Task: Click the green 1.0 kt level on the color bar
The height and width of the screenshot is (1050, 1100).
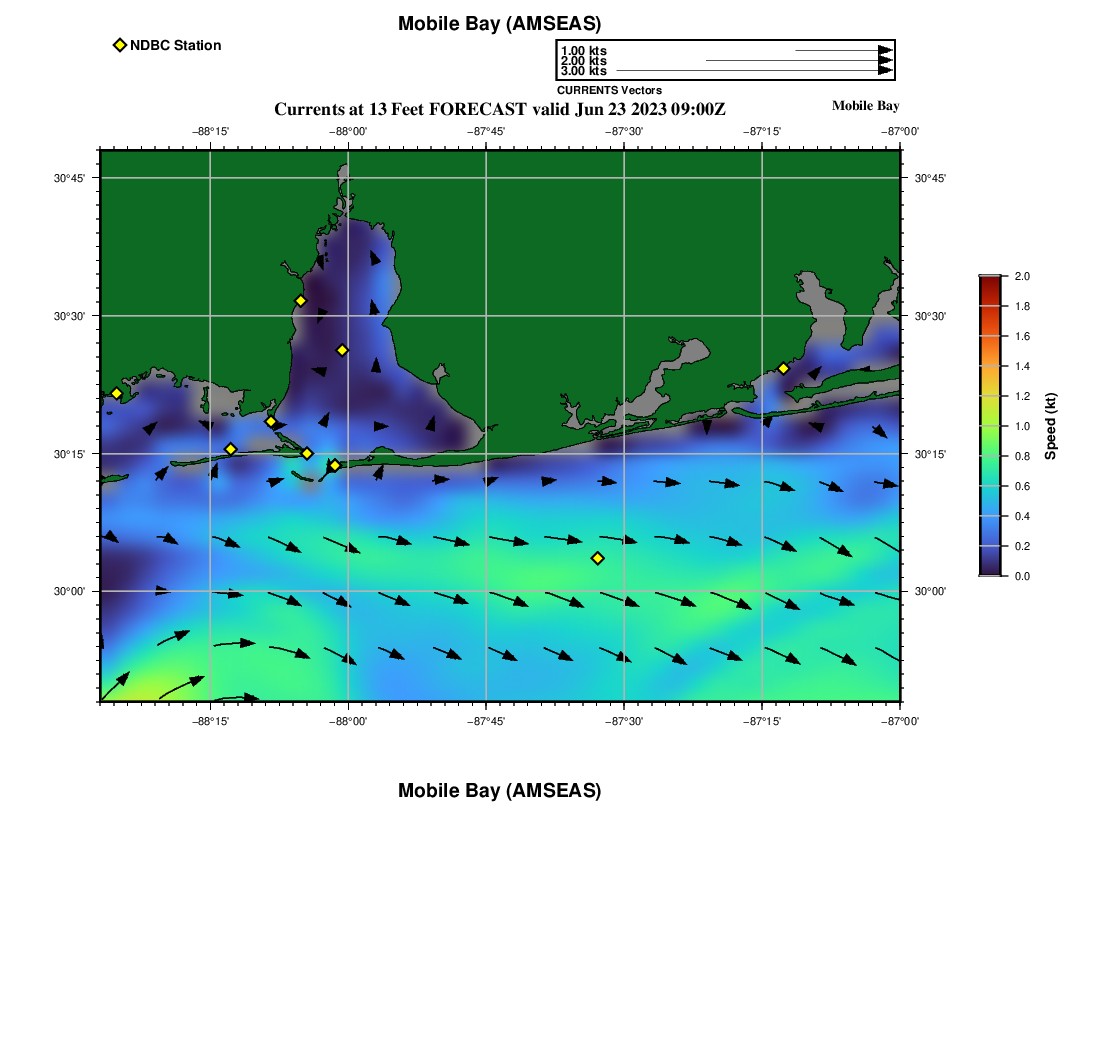Action: [x=990, y=426]
